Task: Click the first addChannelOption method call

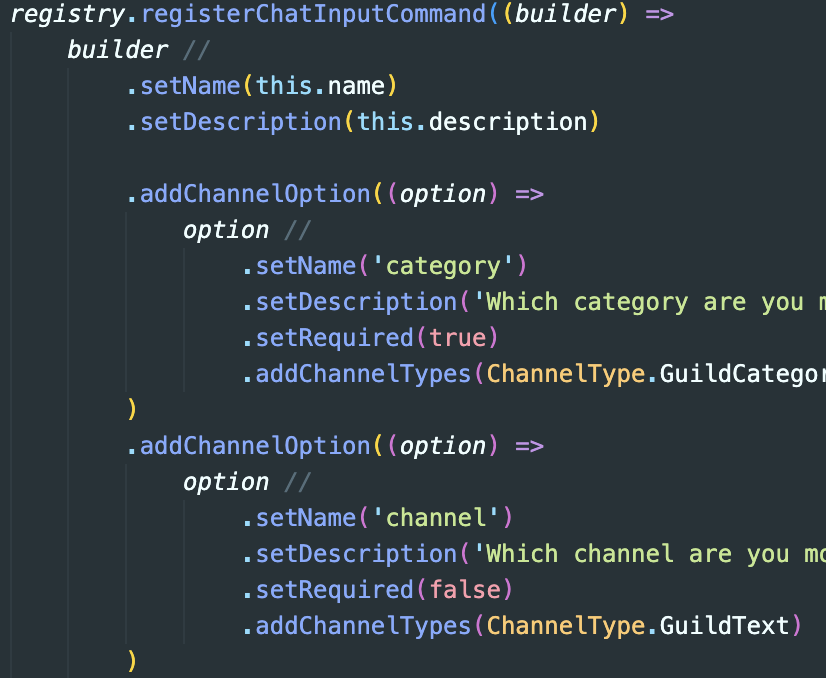Action: point(255,194)
